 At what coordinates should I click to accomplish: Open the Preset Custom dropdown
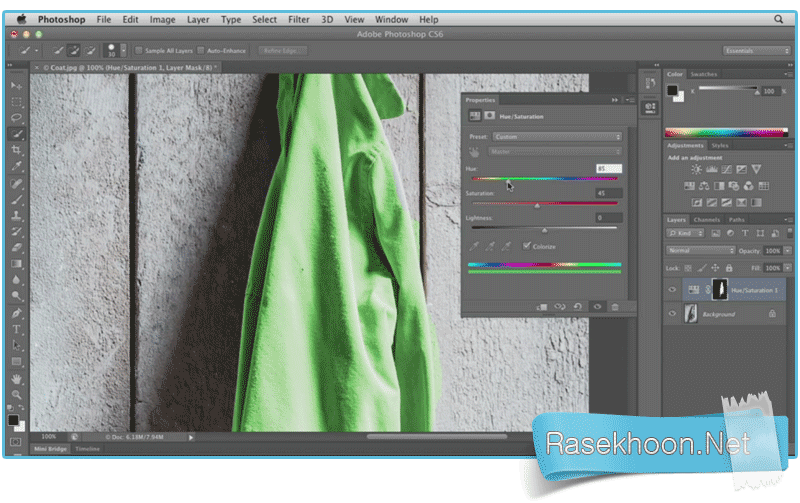click(x=557, y=137)
